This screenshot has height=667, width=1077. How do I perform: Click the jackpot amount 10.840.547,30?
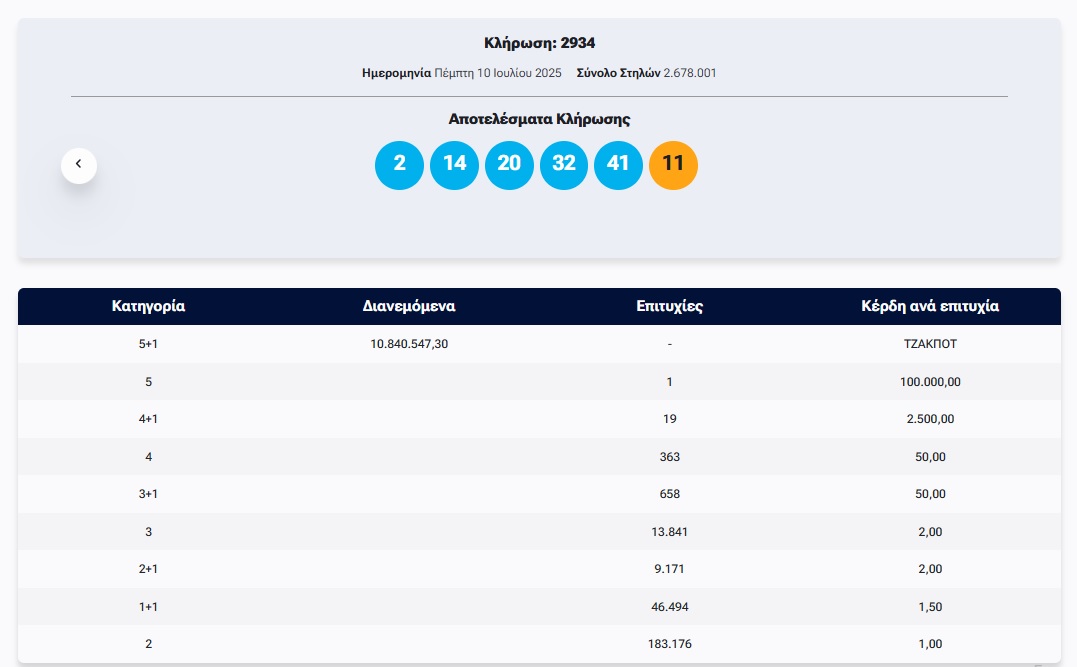coord(408,344)
